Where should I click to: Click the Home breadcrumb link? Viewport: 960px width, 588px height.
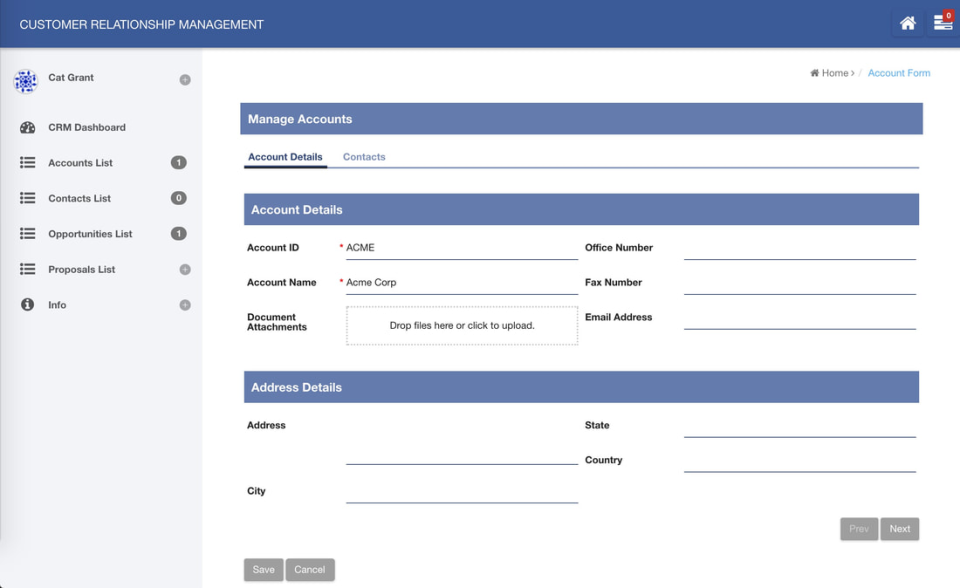[x=831, y=72]
